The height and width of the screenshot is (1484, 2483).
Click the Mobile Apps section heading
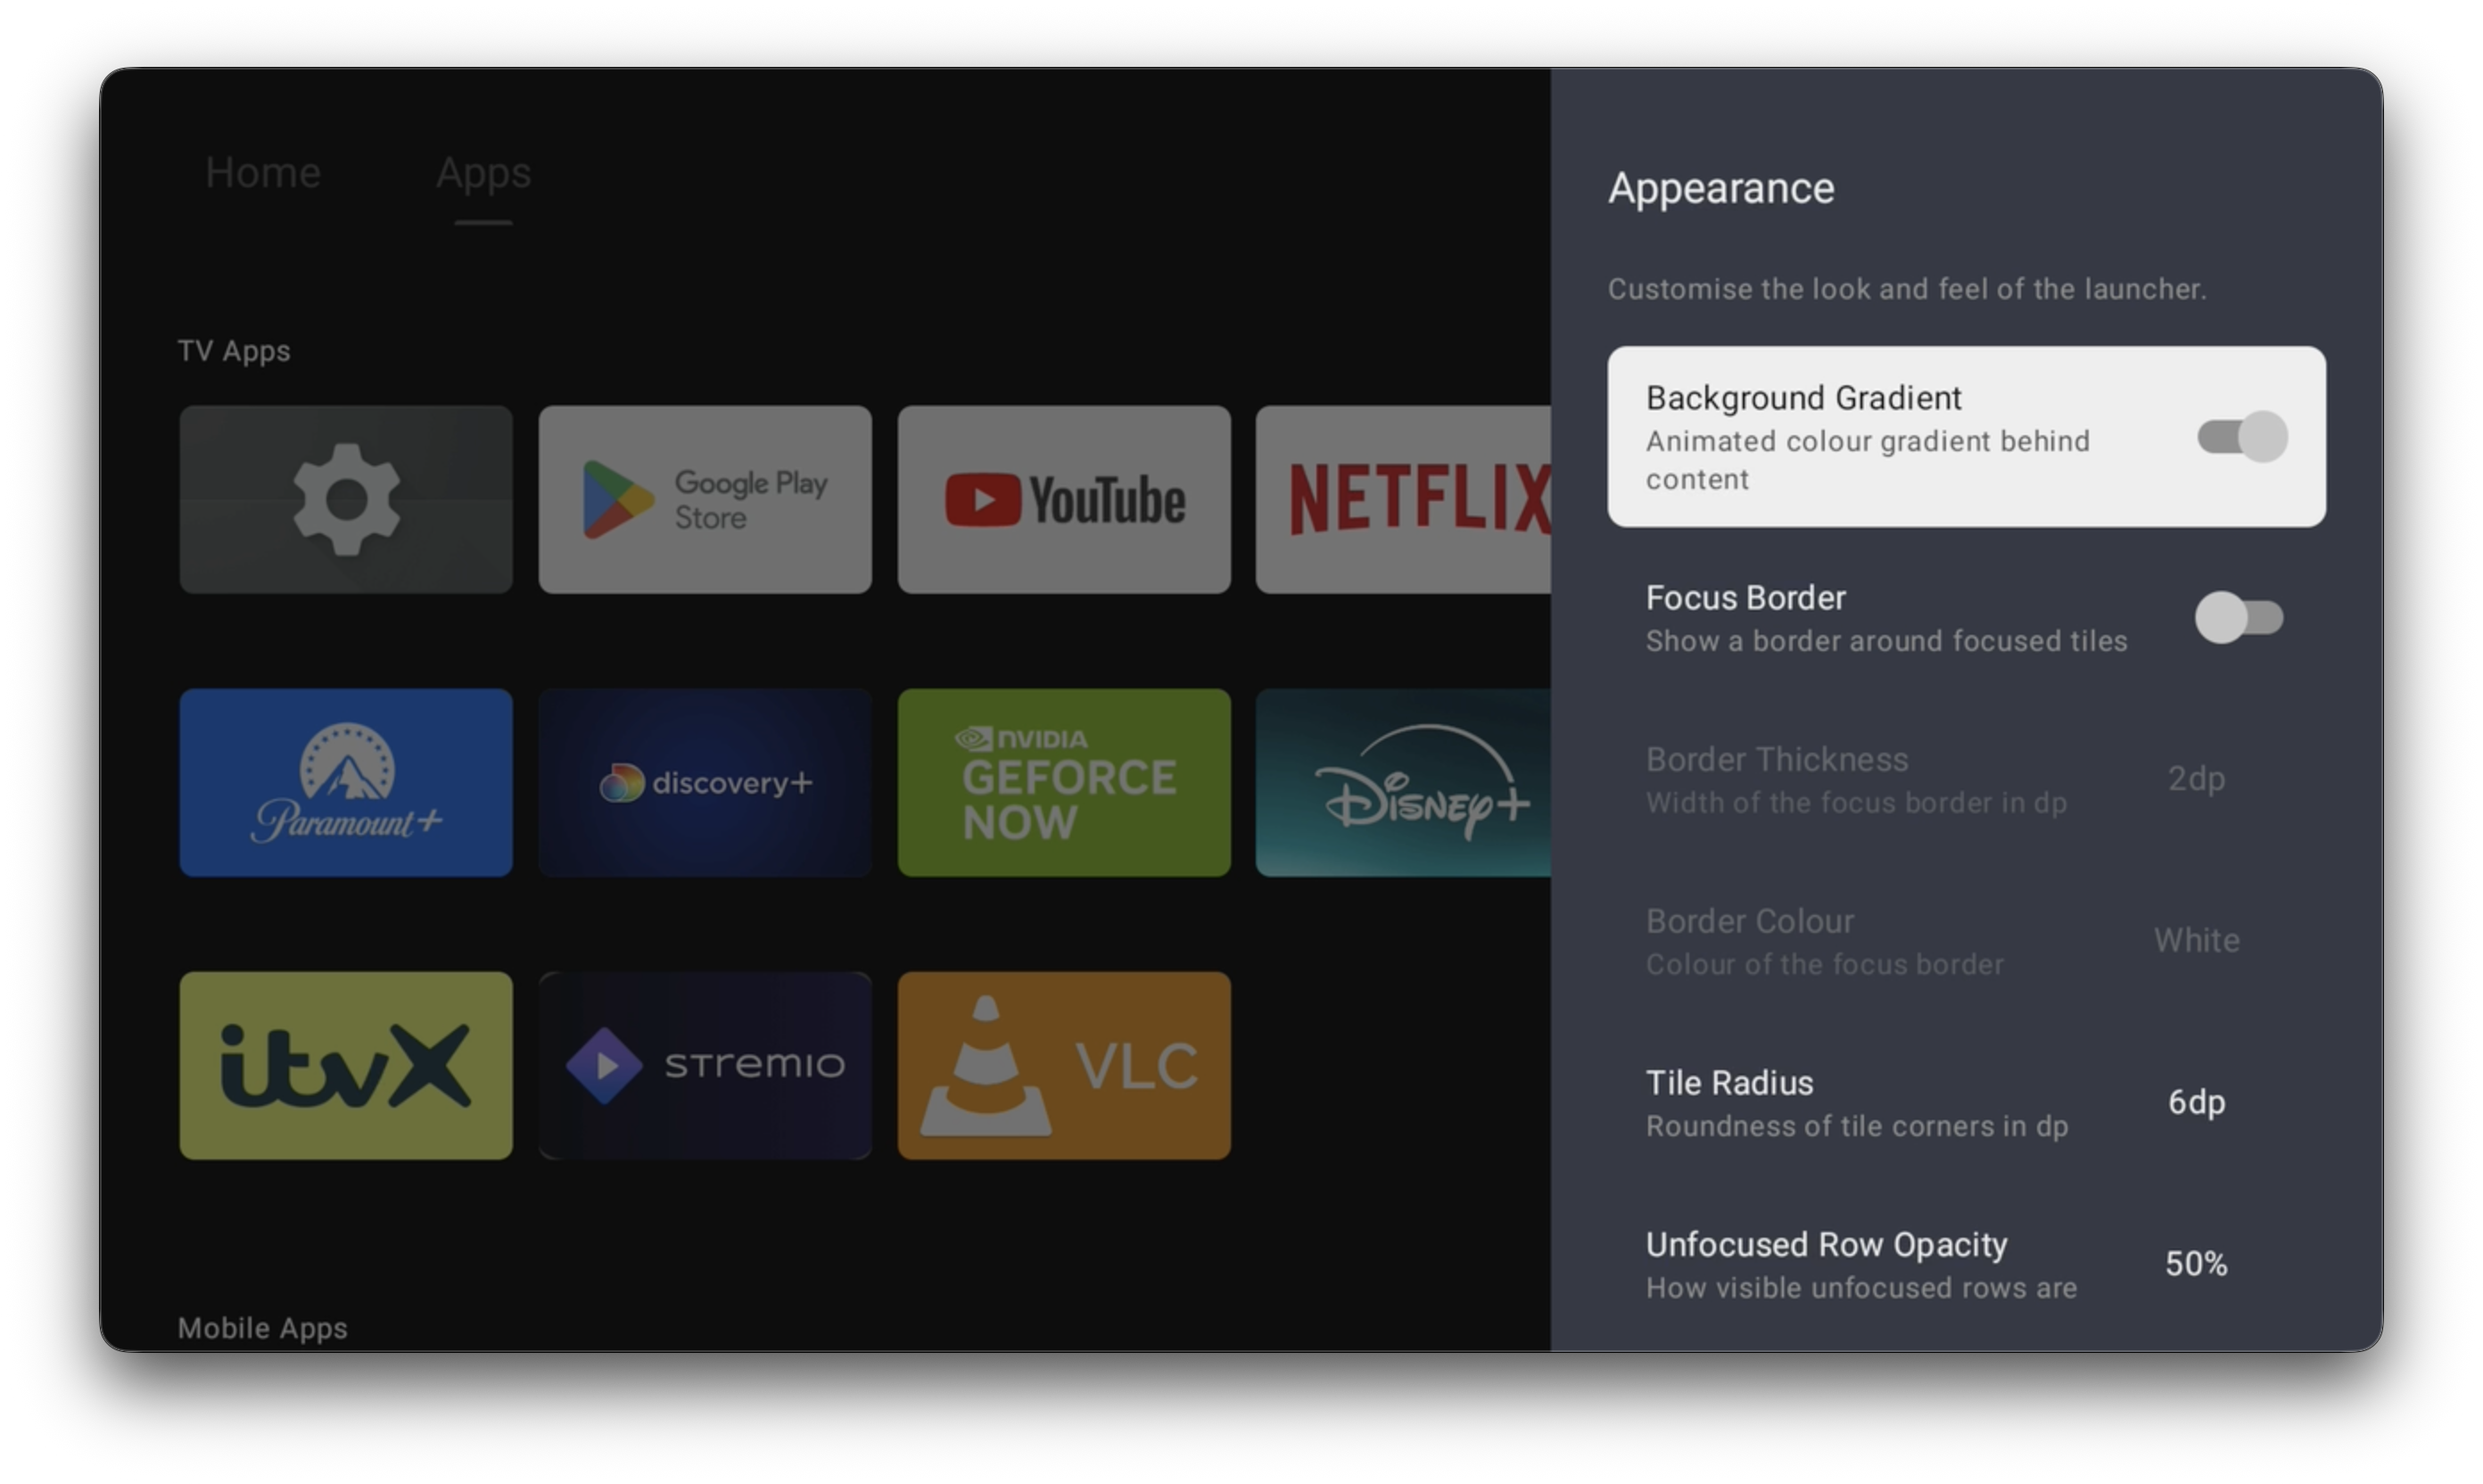click(262, 1328)
